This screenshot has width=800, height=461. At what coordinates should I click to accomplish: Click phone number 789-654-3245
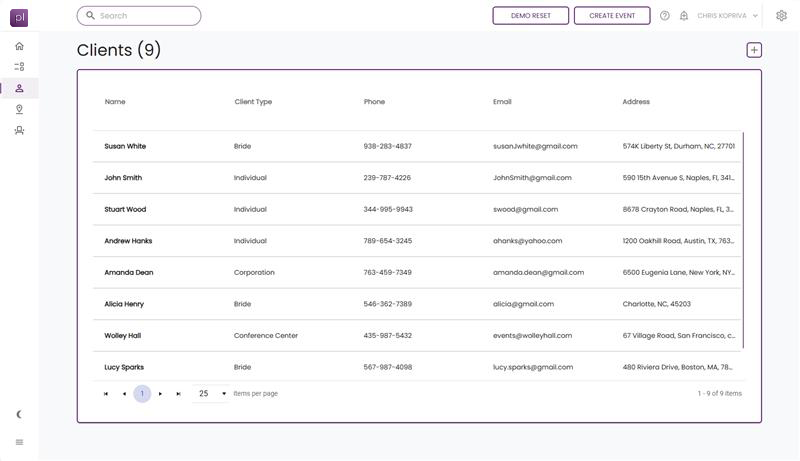[x=387, y=241]
